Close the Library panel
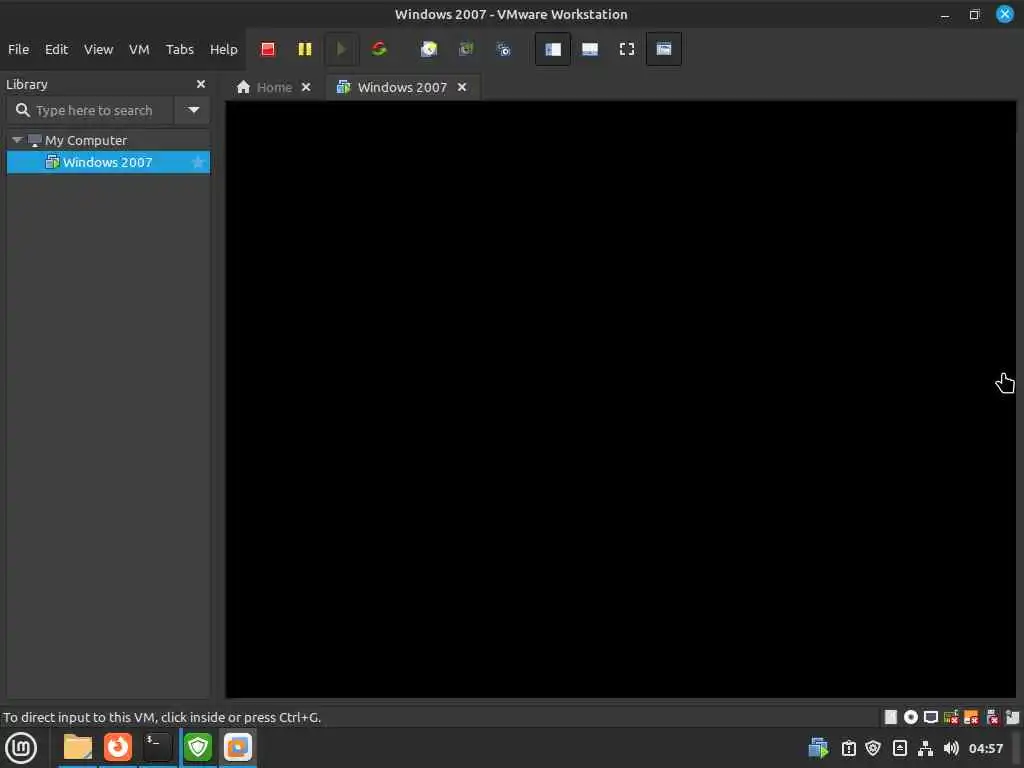The height and width of the screenshot is (768, 1024). click(201, 84)
